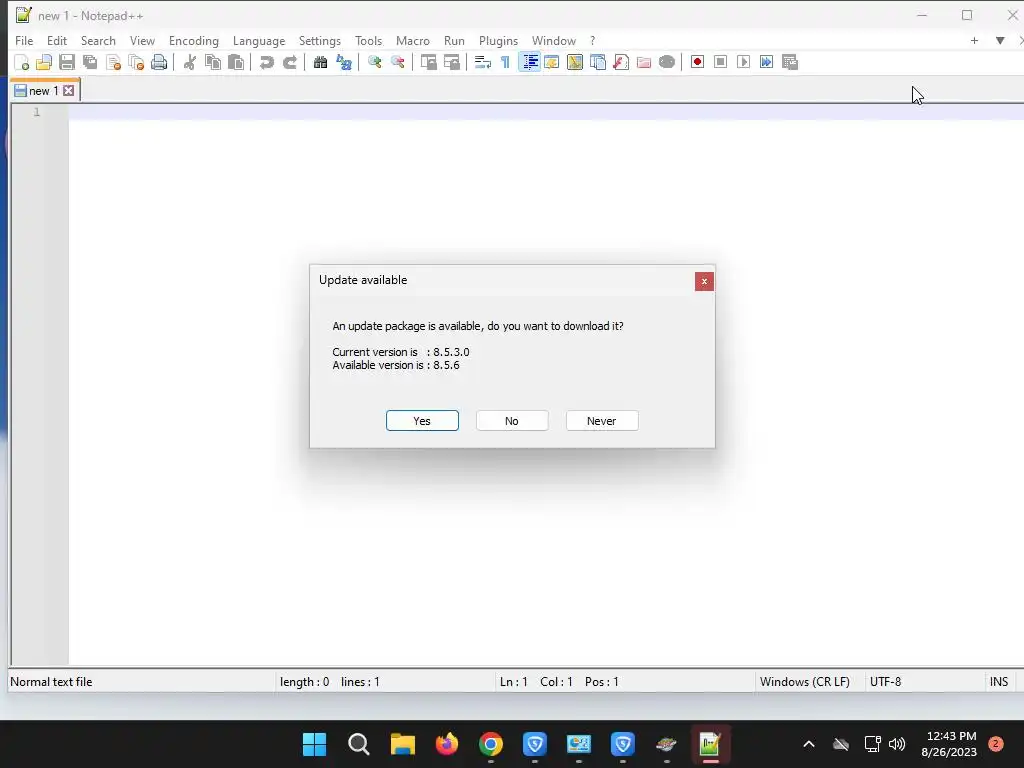1024x768 pixels.
Task: Start macro recording red dot icon
Action: (697, 62)
